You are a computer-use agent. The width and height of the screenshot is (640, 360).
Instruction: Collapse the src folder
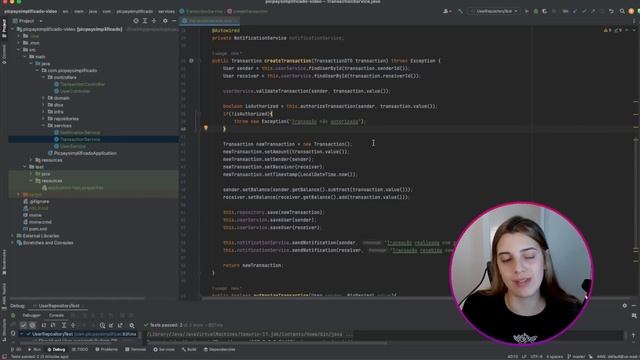coord(19,50)
